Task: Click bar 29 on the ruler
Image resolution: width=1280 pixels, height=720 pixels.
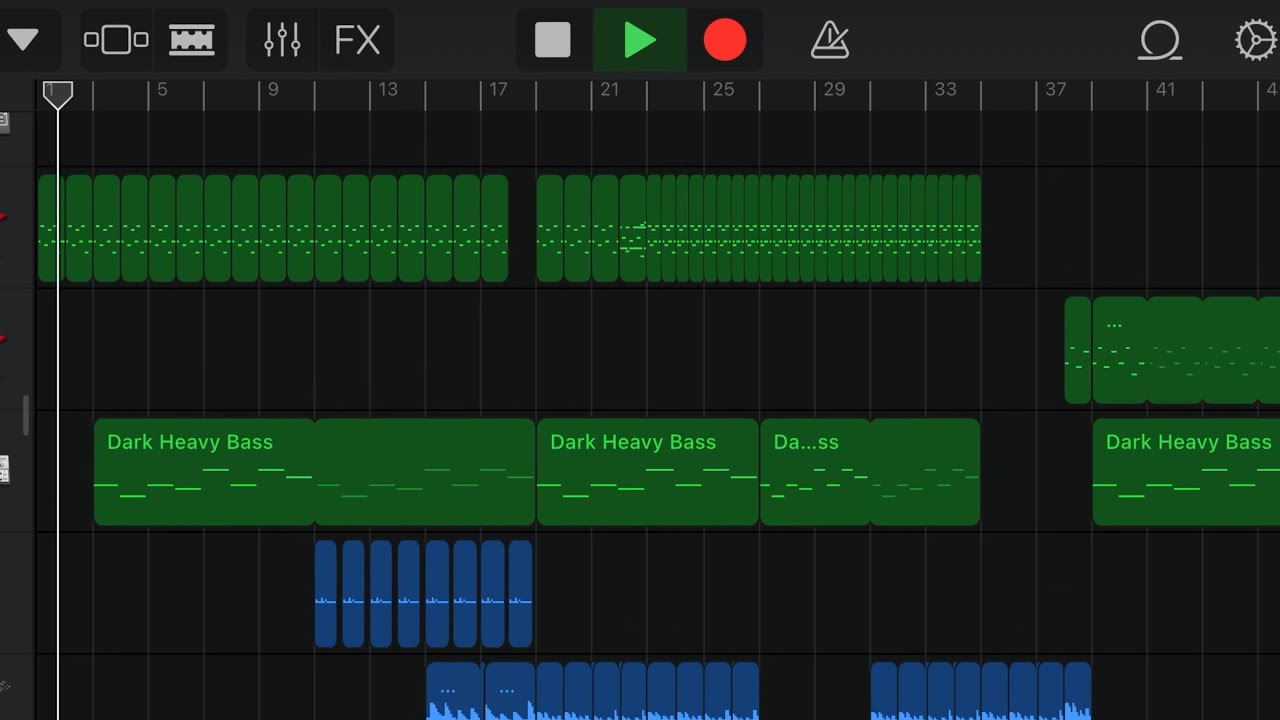Action: (834, 90)
